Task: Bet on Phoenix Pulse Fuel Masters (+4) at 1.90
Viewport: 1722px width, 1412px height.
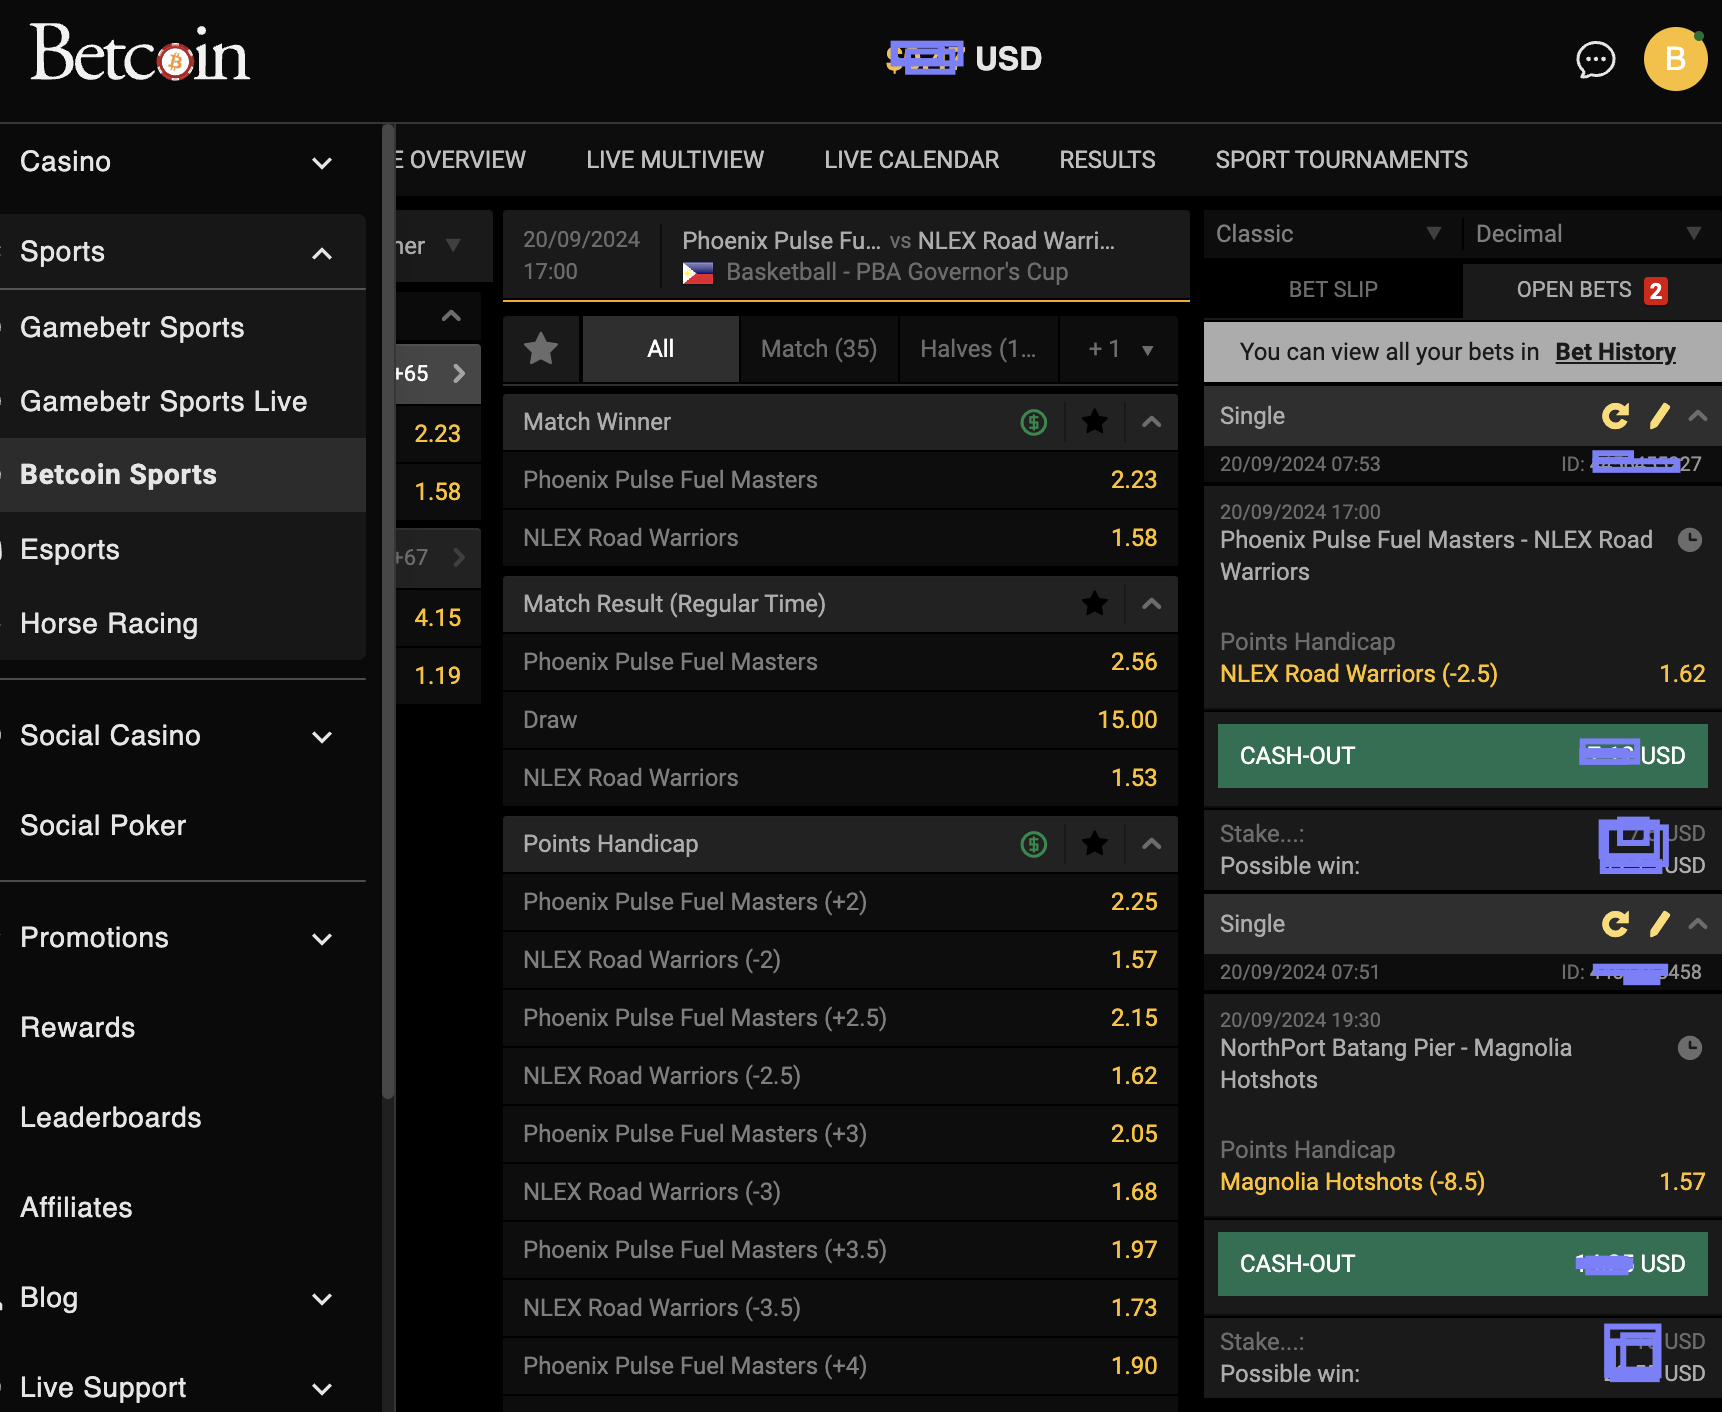Action: tap(840, 1366)
